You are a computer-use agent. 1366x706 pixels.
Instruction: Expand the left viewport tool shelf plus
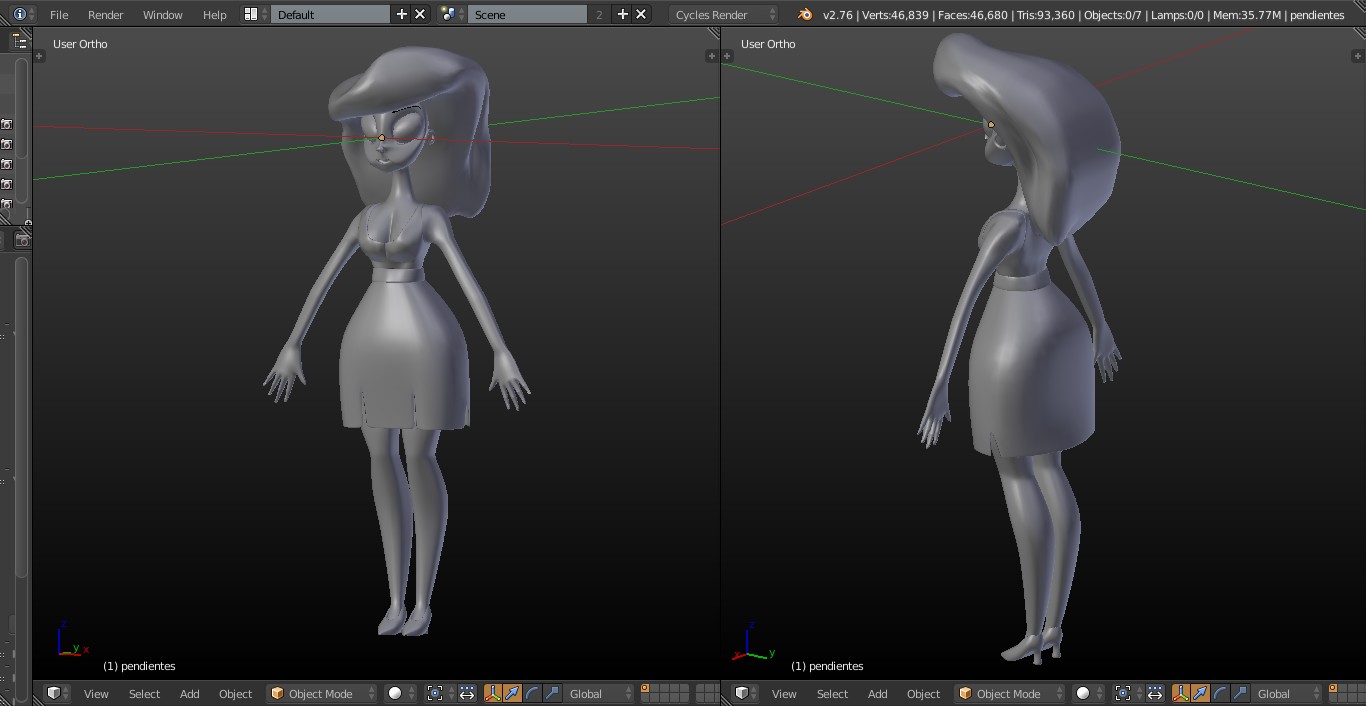40,56
